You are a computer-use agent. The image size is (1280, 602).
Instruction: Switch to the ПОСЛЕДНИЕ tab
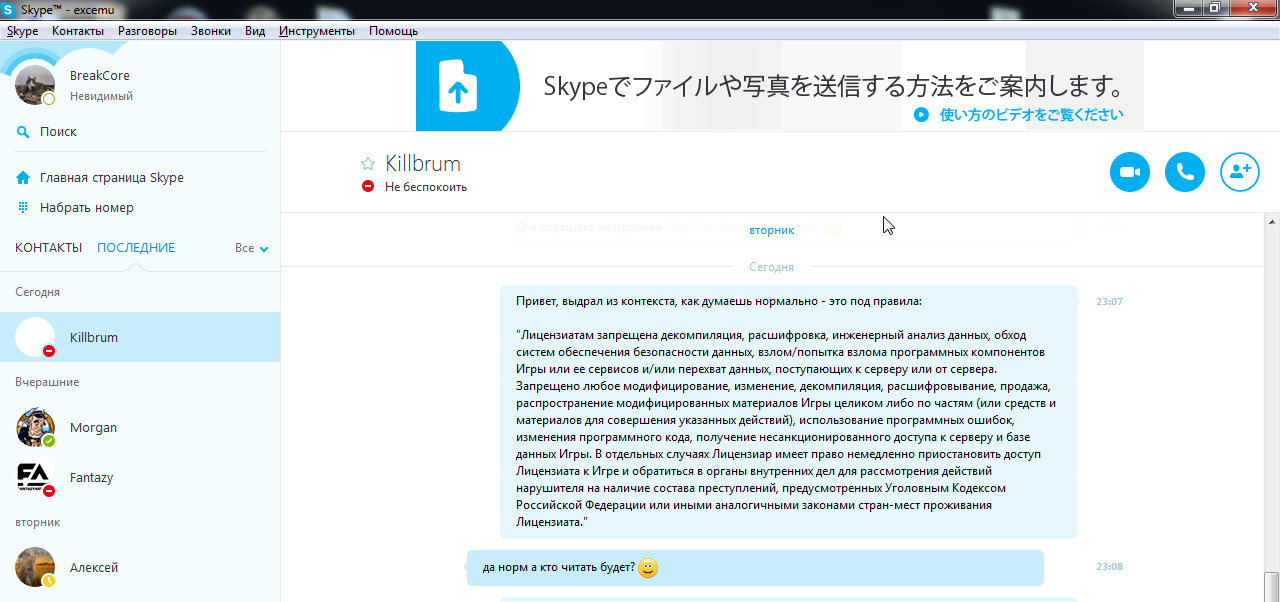(136, 248)
